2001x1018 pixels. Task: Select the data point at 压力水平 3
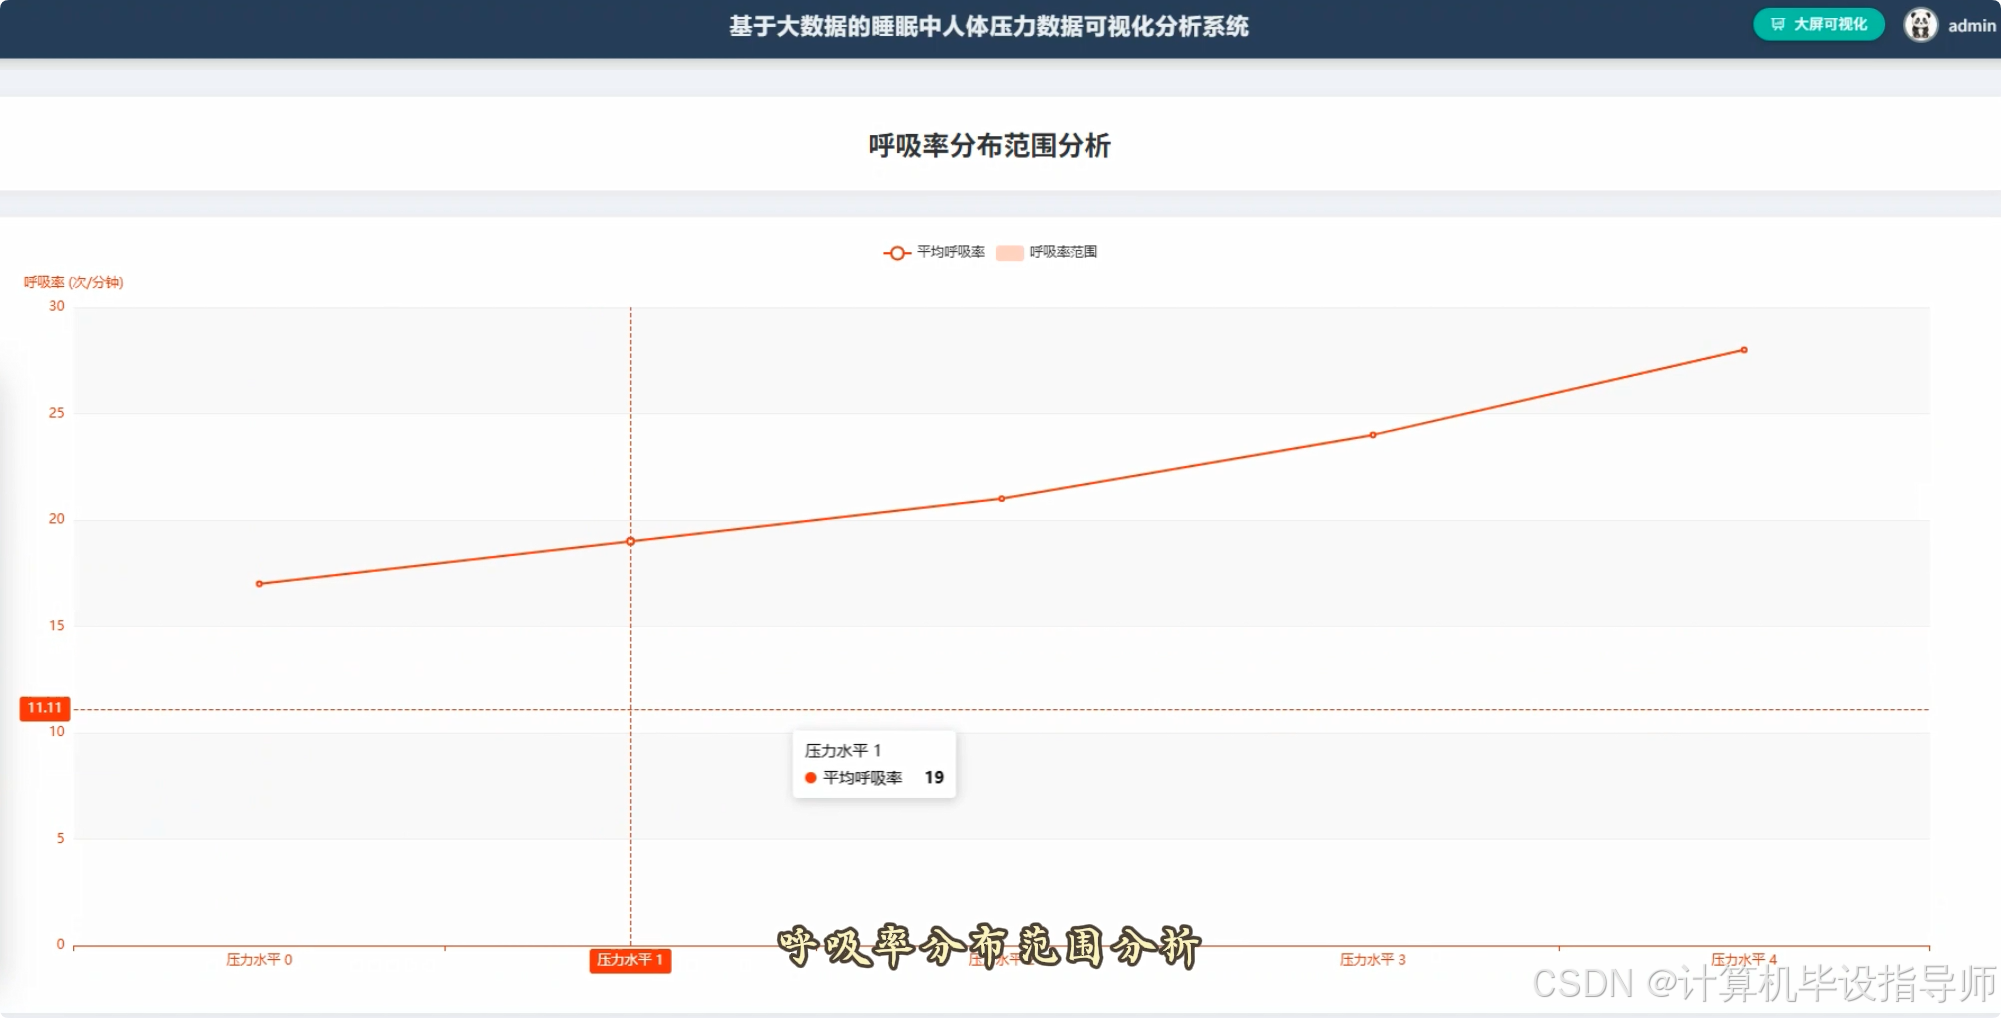tap(1373, 435)
